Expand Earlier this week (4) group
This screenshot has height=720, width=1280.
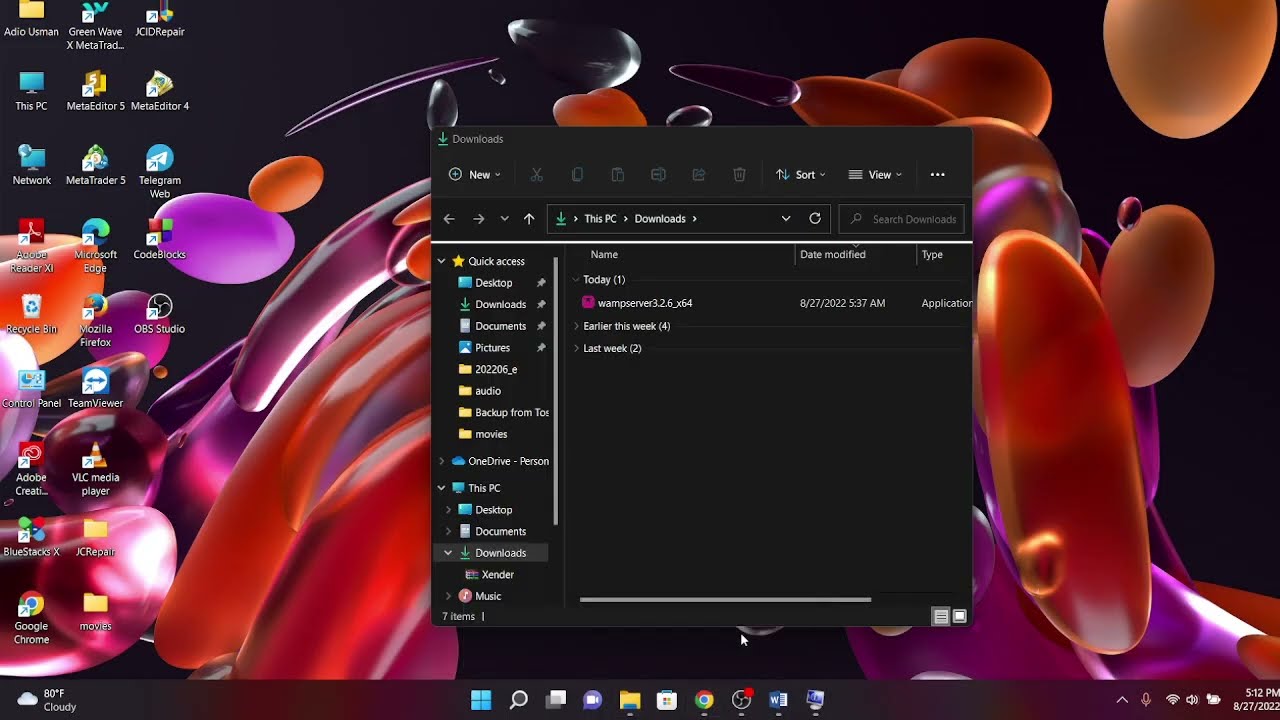576,326
